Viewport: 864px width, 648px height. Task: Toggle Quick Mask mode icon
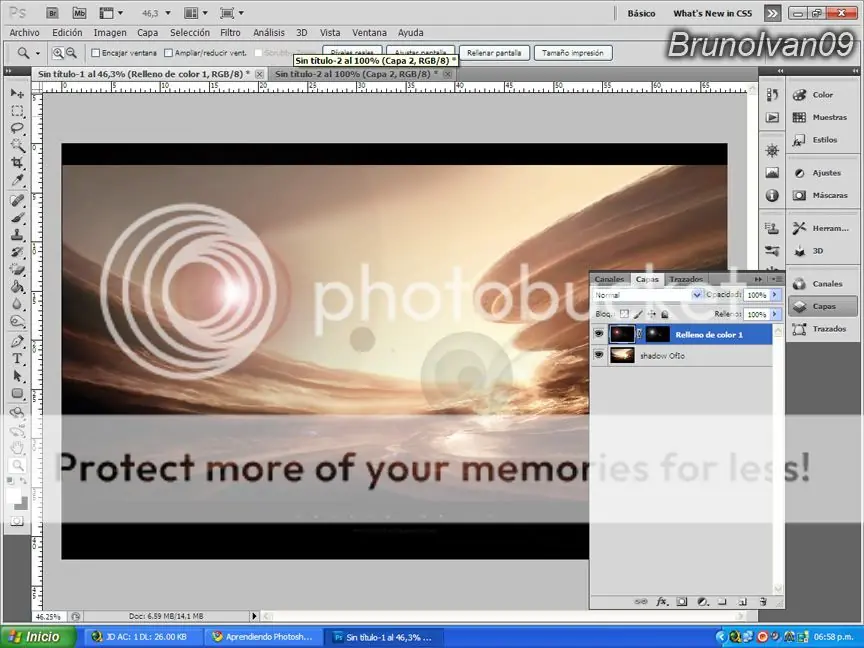pos(17,521)
